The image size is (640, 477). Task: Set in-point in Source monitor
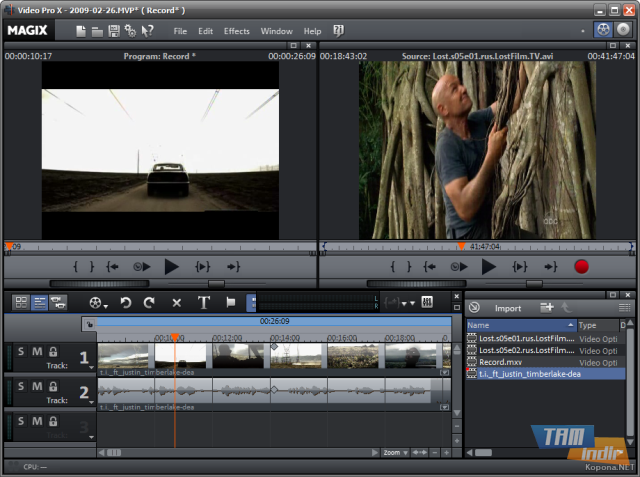coord(393,267)
